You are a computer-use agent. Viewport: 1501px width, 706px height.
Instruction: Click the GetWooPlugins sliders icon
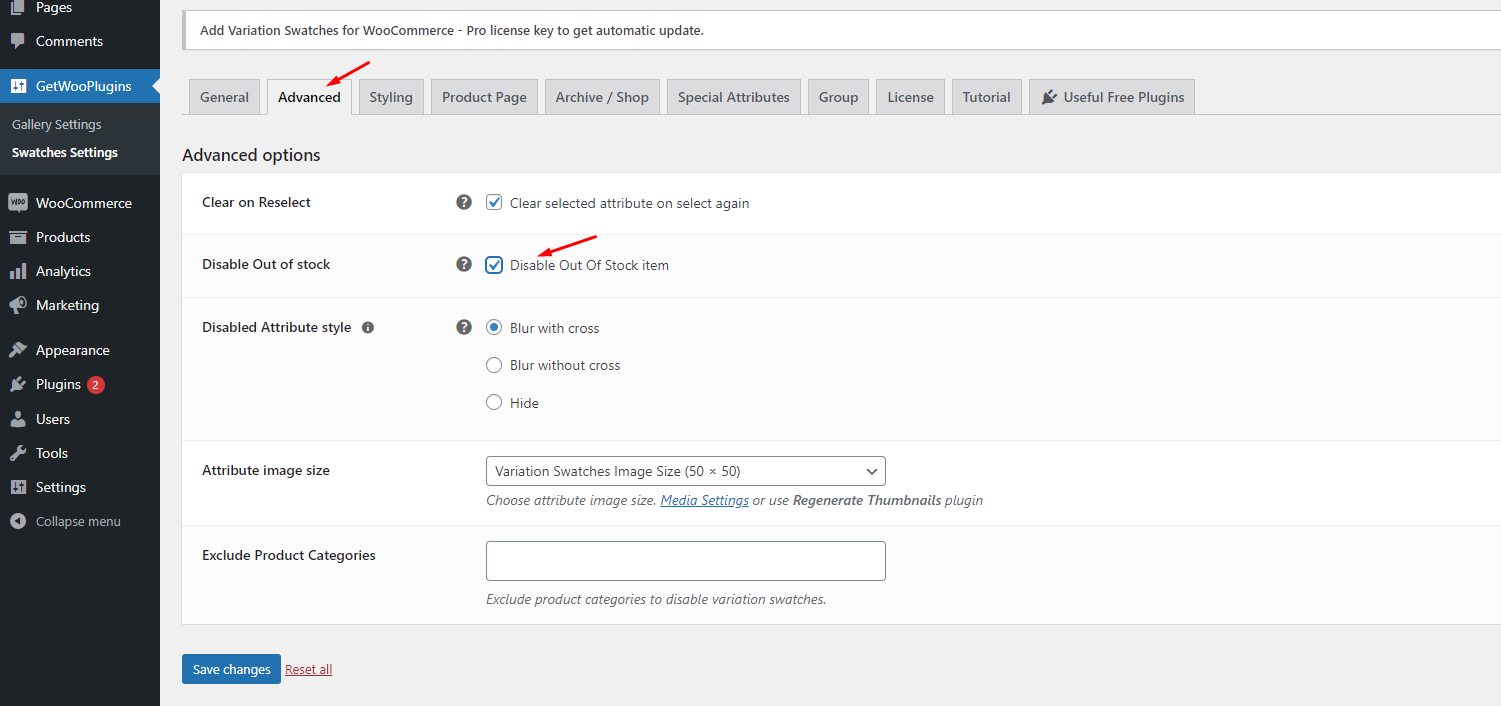point(18,86)
